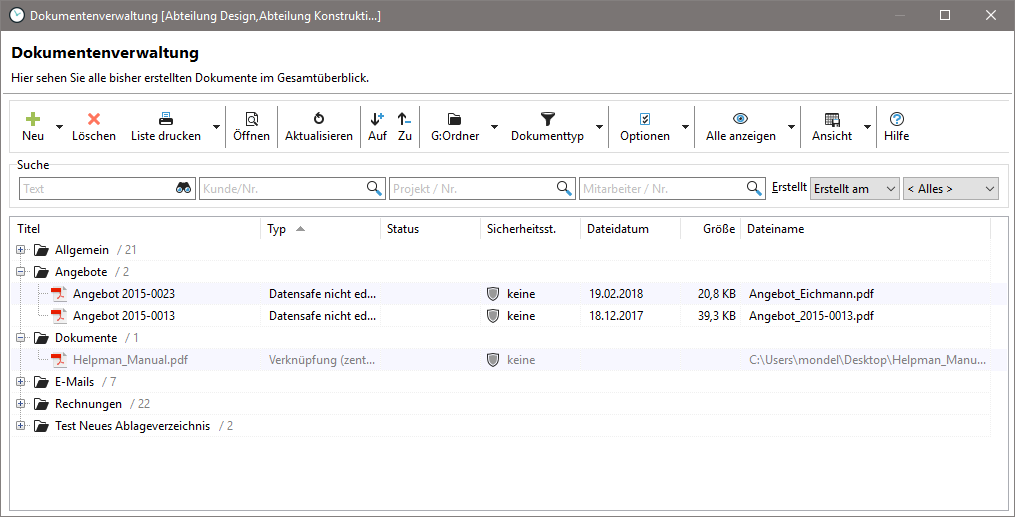1015x517 pixels.
Task: Collapse the Angebote folder node
Action: pyautogui.click(x=20, y=271)
